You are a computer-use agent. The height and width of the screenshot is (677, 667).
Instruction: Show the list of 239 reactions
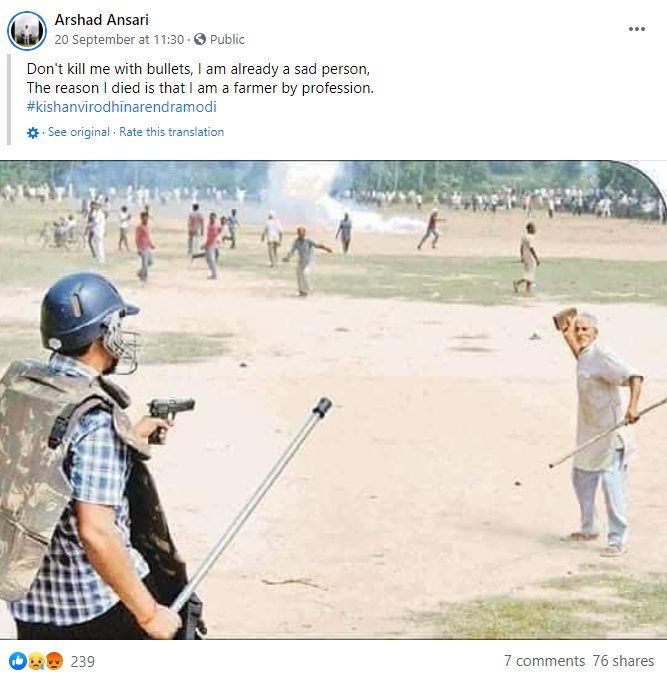pos(82,661)
